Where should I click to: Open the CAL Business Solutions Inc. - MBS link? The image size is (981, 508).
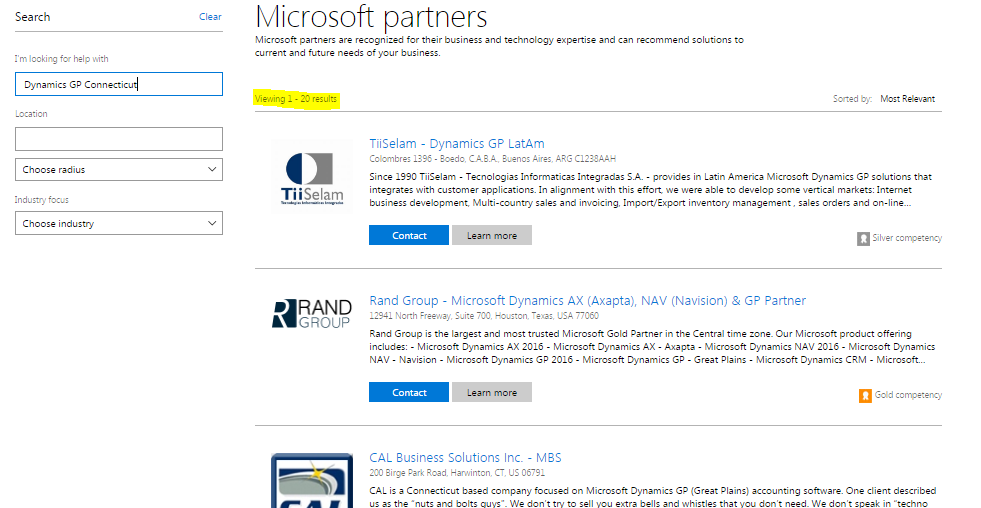pos(465,457)
